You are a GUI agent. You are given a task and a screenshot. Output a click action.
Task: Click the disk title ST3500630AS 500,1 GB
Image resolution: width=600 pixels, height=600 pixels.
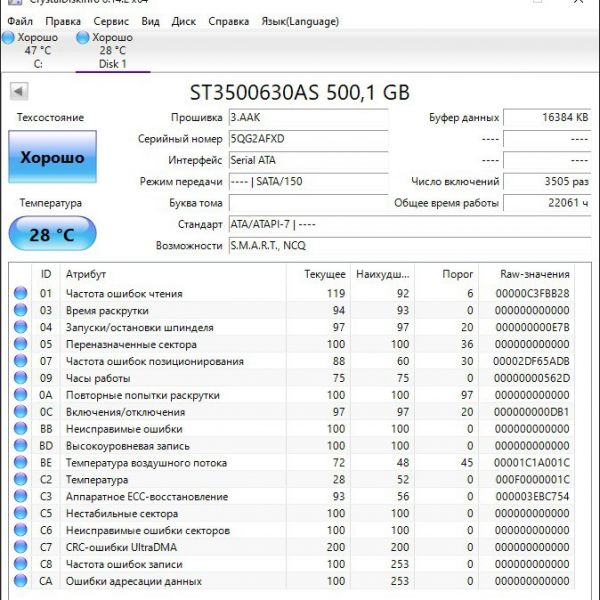tap(300, 92)
